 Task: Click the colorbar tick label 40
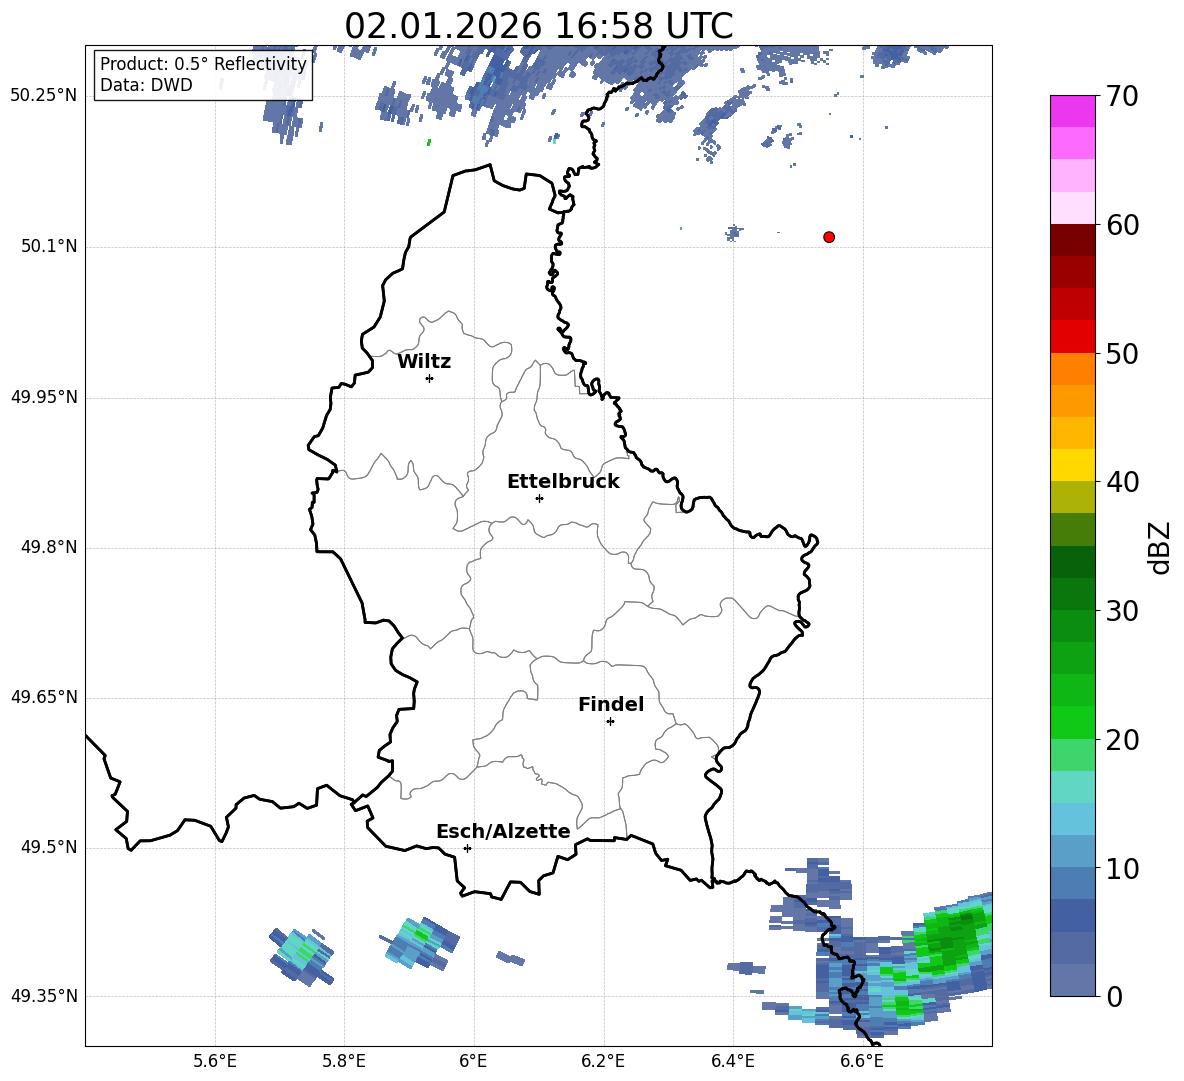point(1122,482)
